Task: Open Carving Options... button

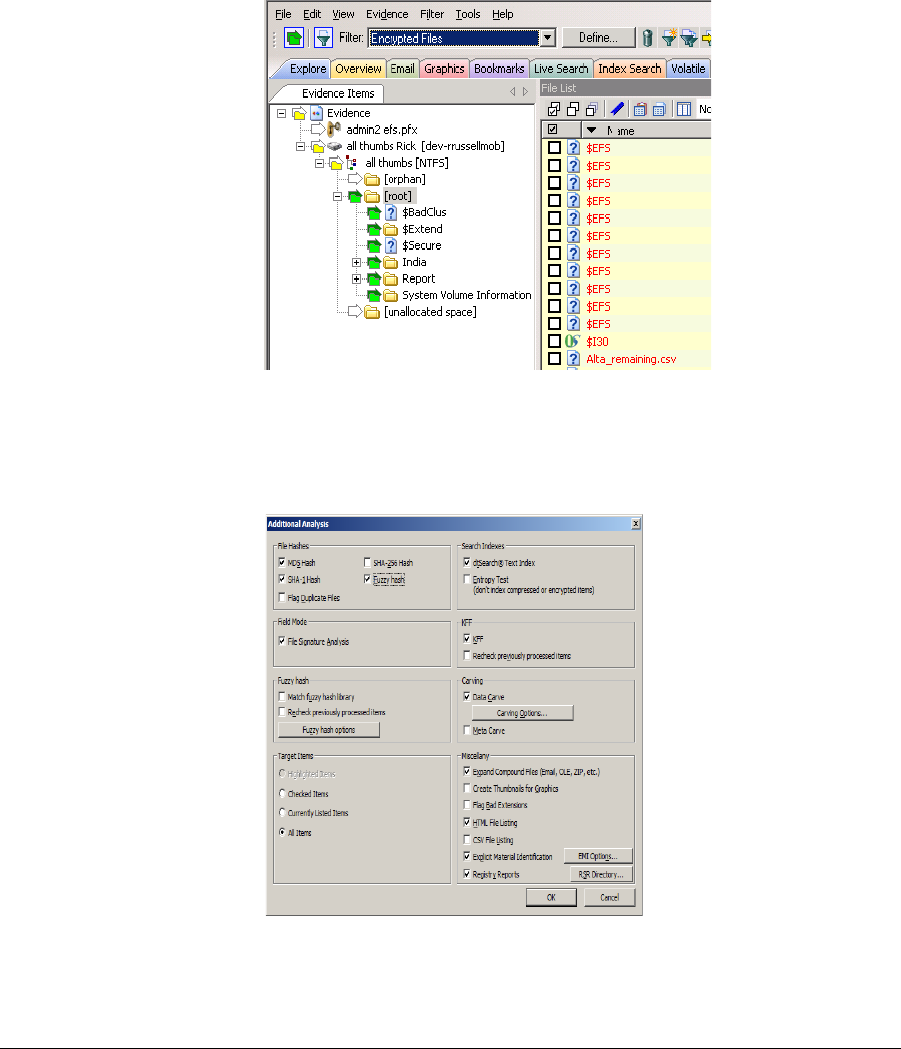Action: (x=522, y=713)
